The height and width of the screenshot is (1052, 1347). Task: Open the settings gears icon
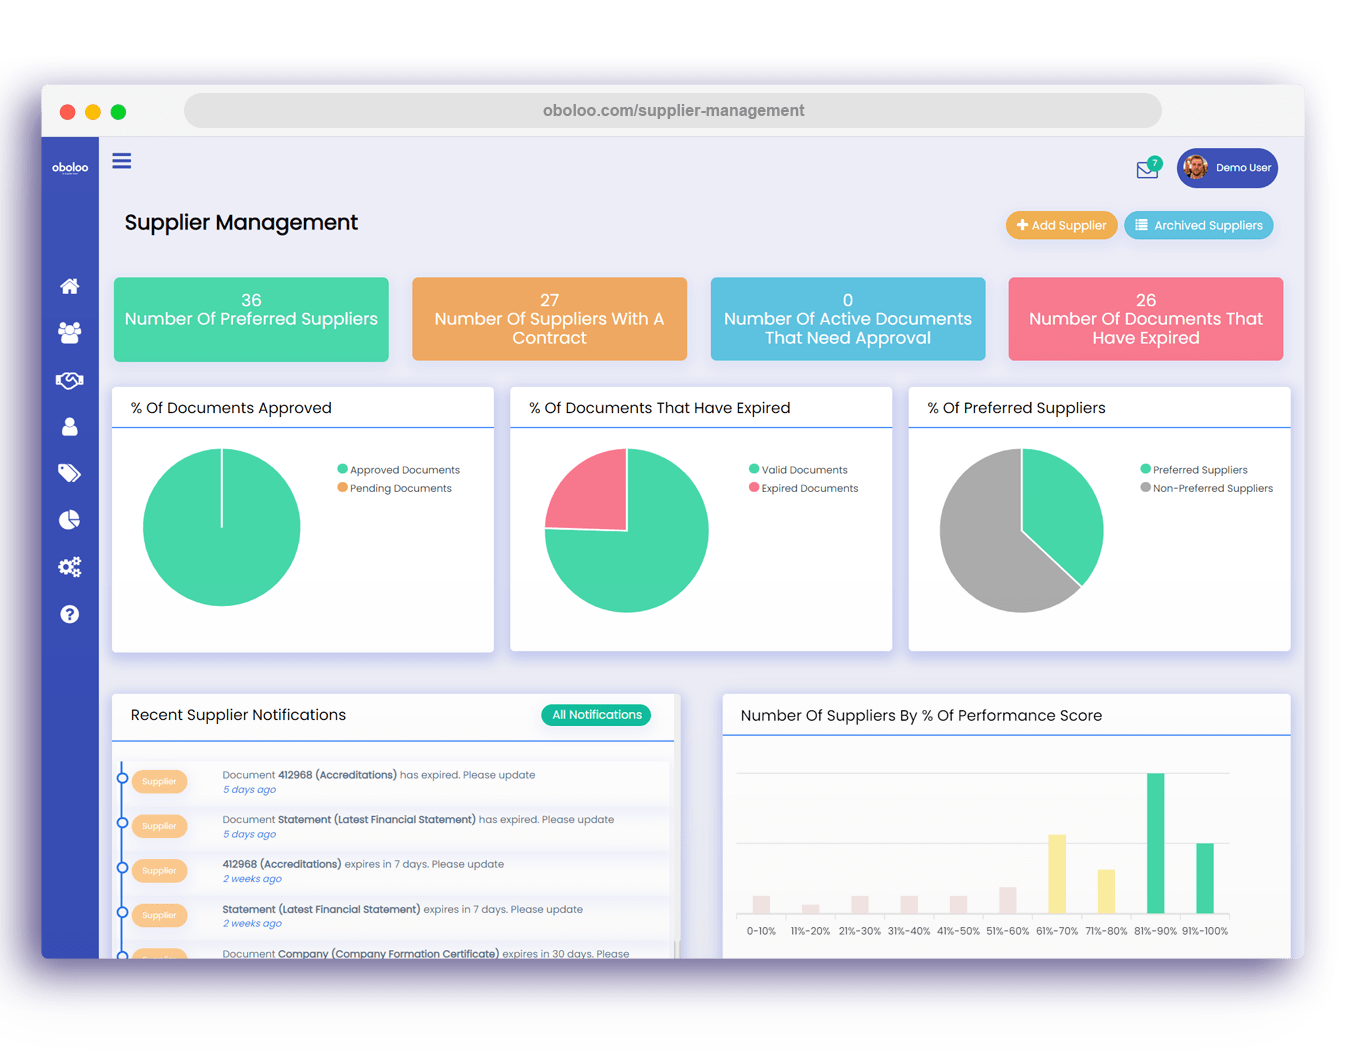[69, 567]
